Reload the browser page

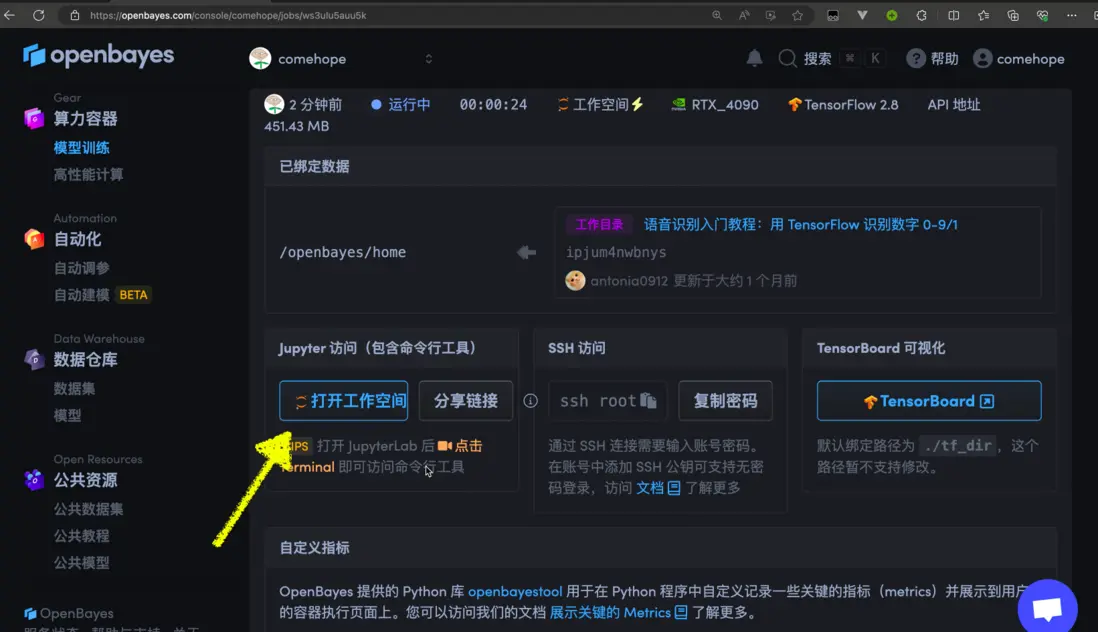(x=39, y=15)
